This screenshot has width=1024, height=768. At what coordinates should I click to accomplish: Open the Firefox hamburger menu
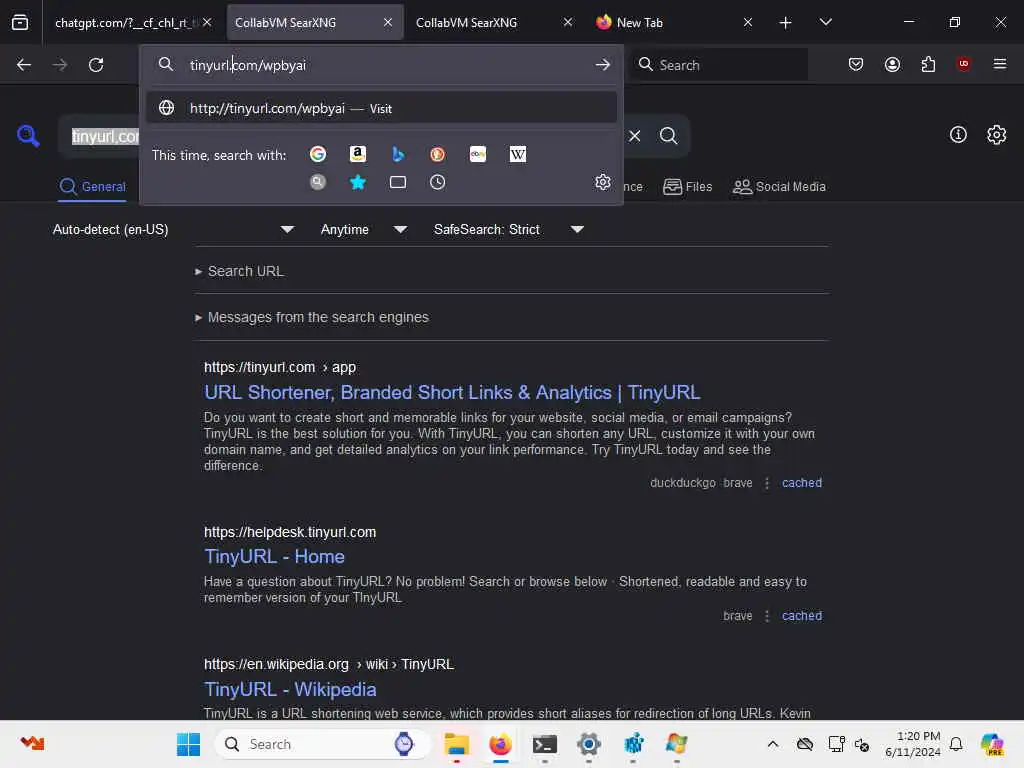[x=1000, y=64]
